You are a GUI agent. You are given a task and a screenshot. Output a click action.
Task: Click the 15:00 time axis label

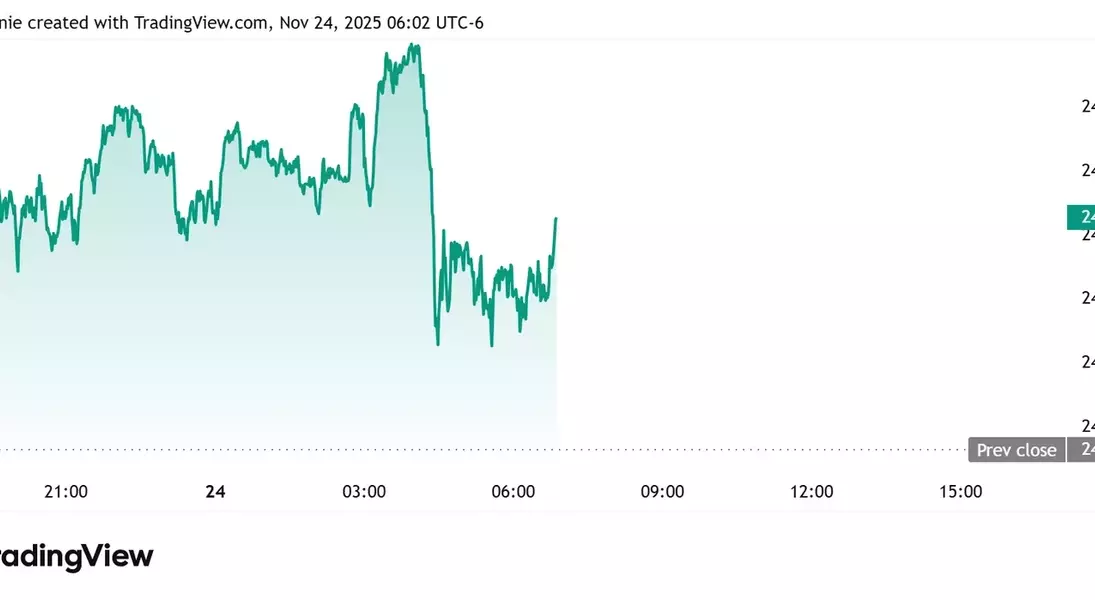[960, 491]
